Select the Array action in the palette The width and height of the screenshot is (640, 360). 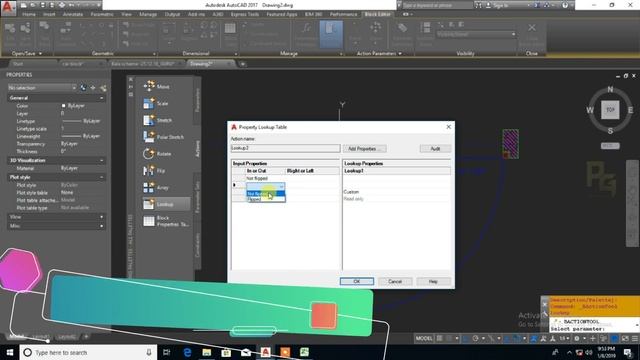(x=156, y=187)
